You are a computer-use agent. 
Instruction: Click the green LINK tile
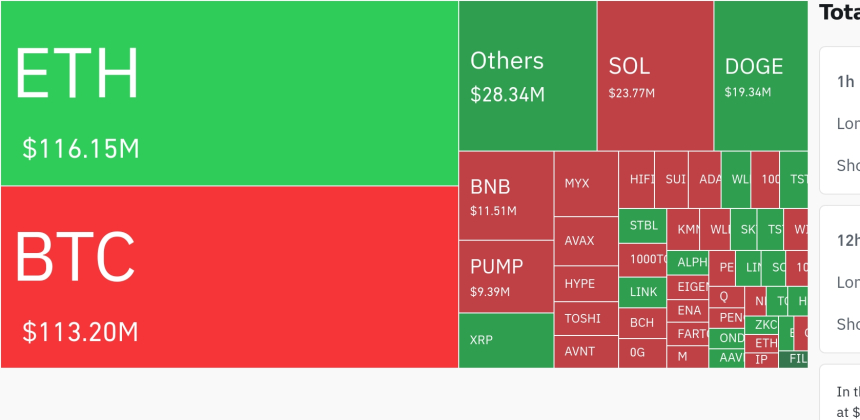pos(642,292)
